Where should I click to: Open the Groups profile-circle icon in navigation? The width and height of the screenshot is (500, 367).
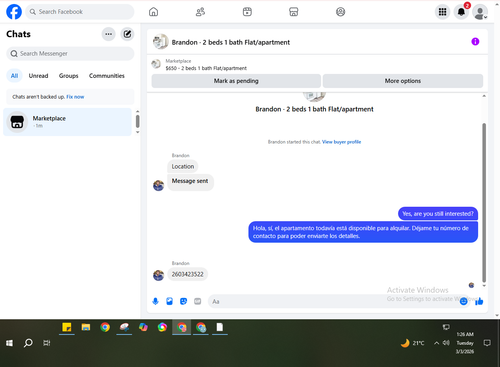(x=340, y=12)
